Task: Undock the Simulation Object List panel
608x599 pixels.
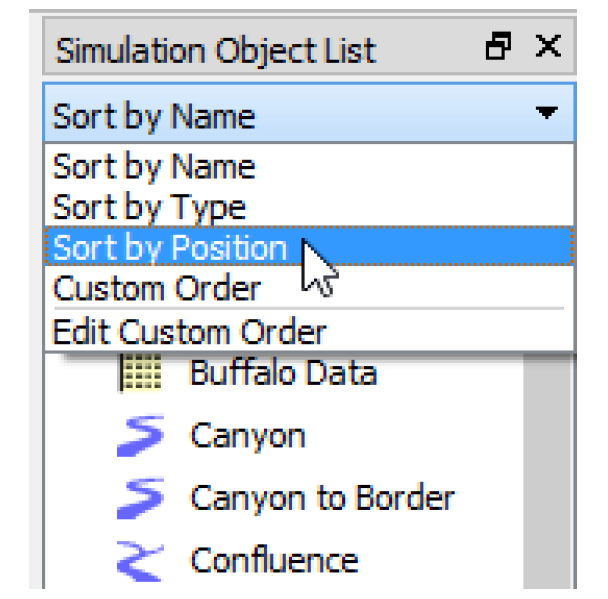Action: (x=498, y=46)
